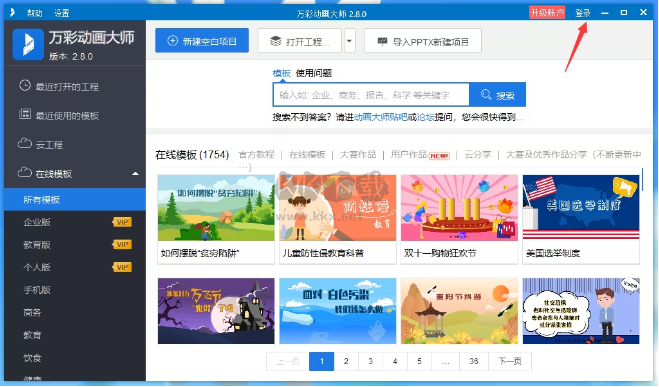Click the plus icon in 新建空白项目
This screenshot has height=387, width=659.
click(172, 41)
